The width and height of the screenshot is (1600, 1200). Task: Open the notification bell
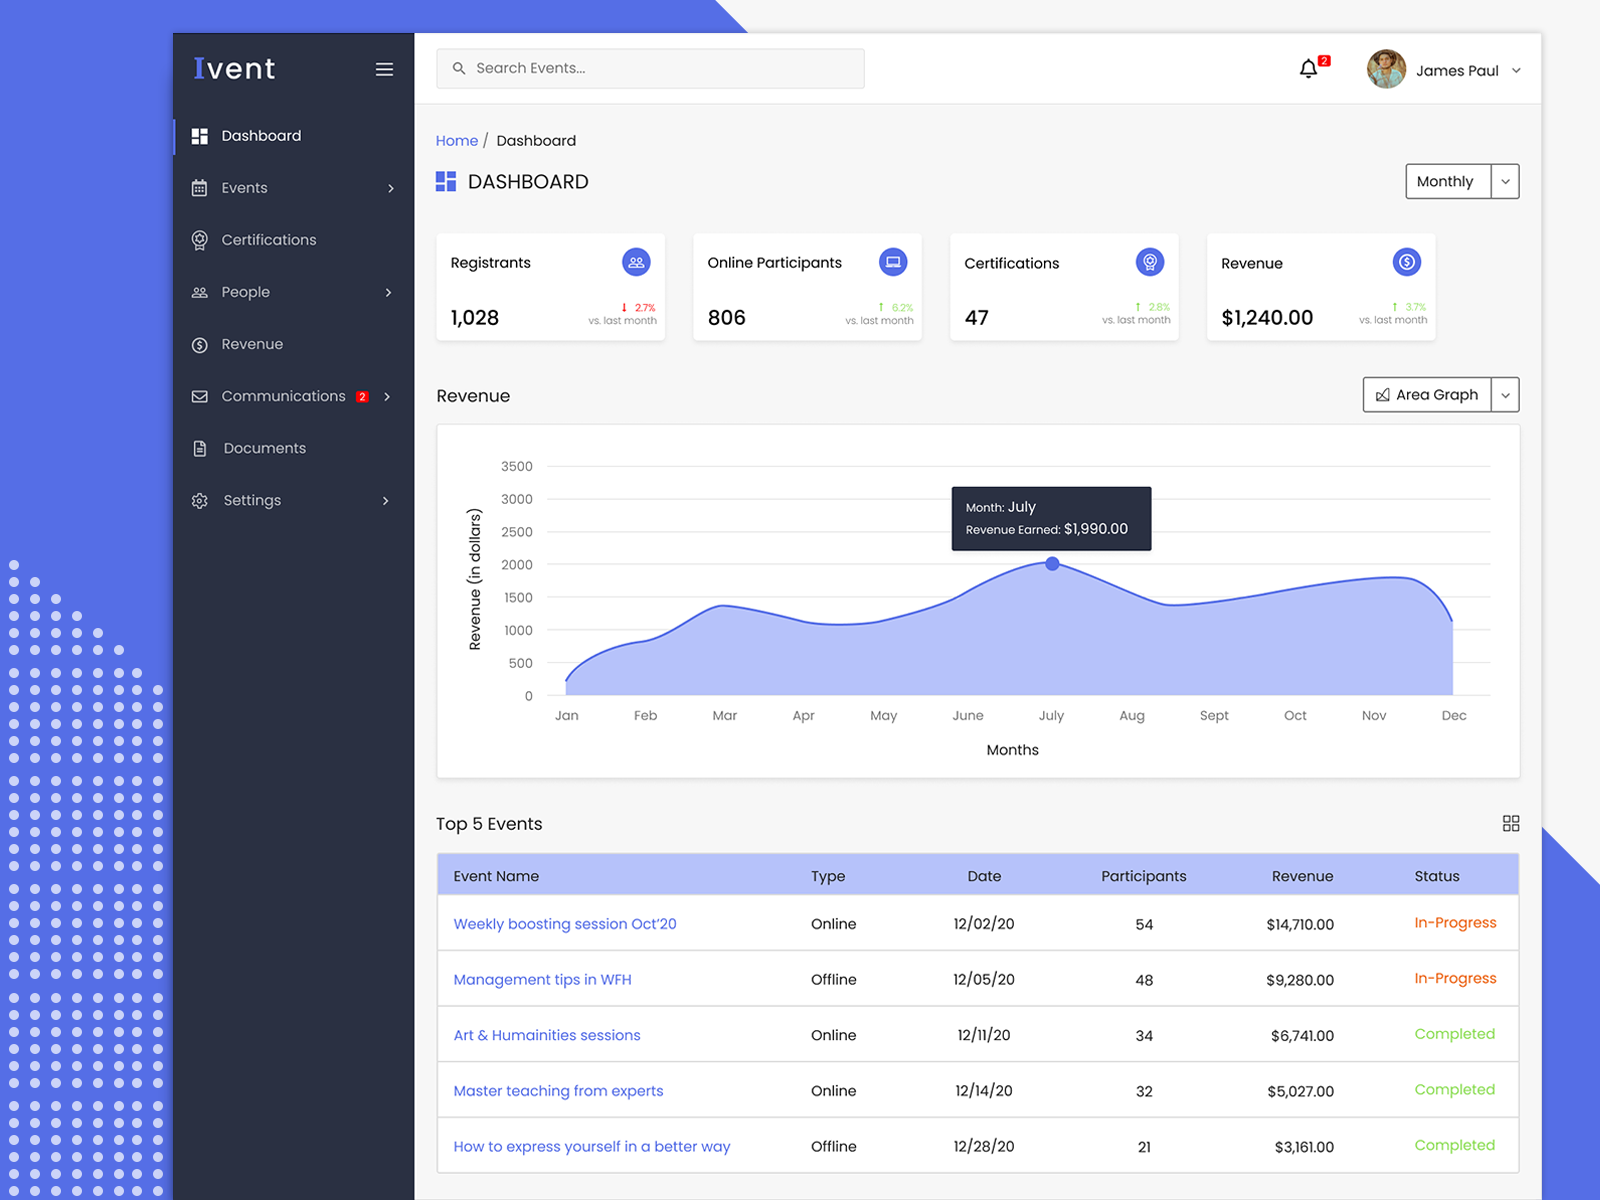click(x=1308, y=69)
